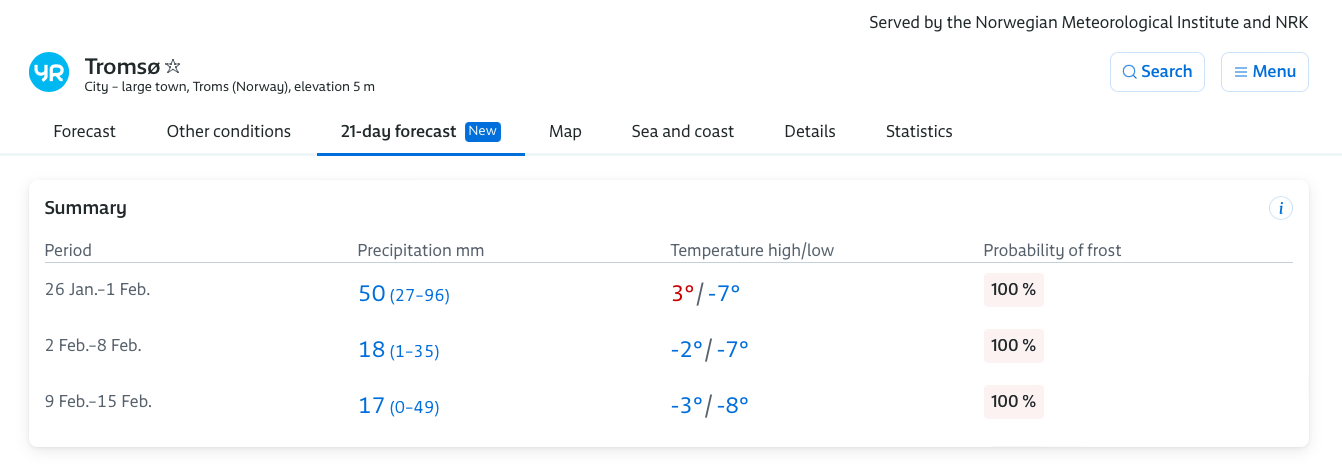1342x466 pixels.
Task: Click the 100 % frost badge for 9 Feb.–15 Feb.
Action: [x=1013, y=402]
